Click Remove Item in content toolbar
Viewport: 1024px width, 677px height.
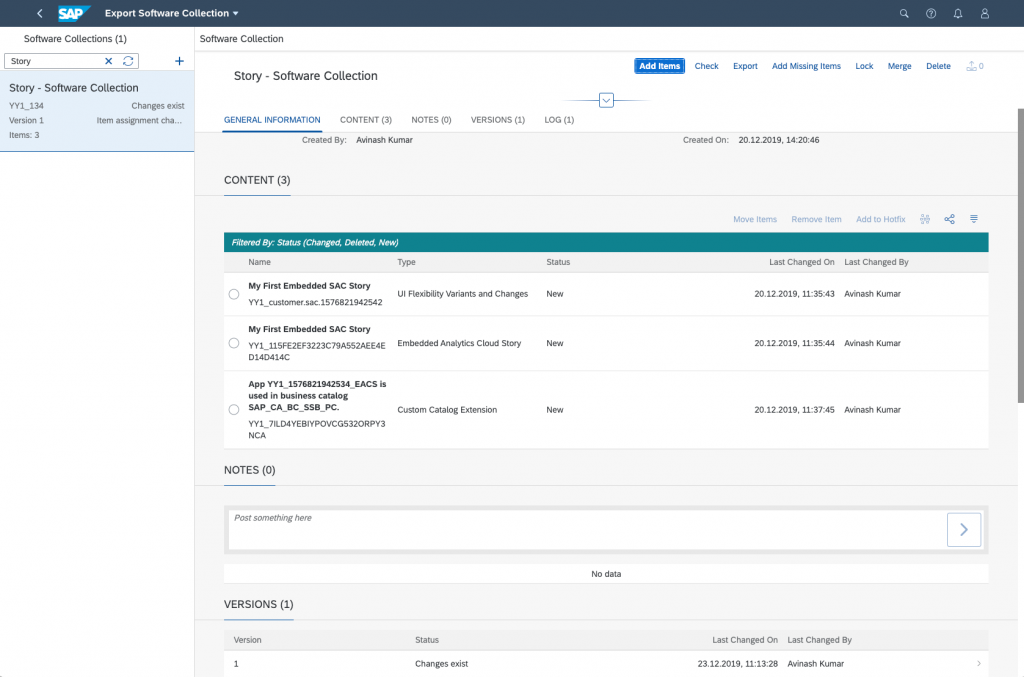point(816,219)
